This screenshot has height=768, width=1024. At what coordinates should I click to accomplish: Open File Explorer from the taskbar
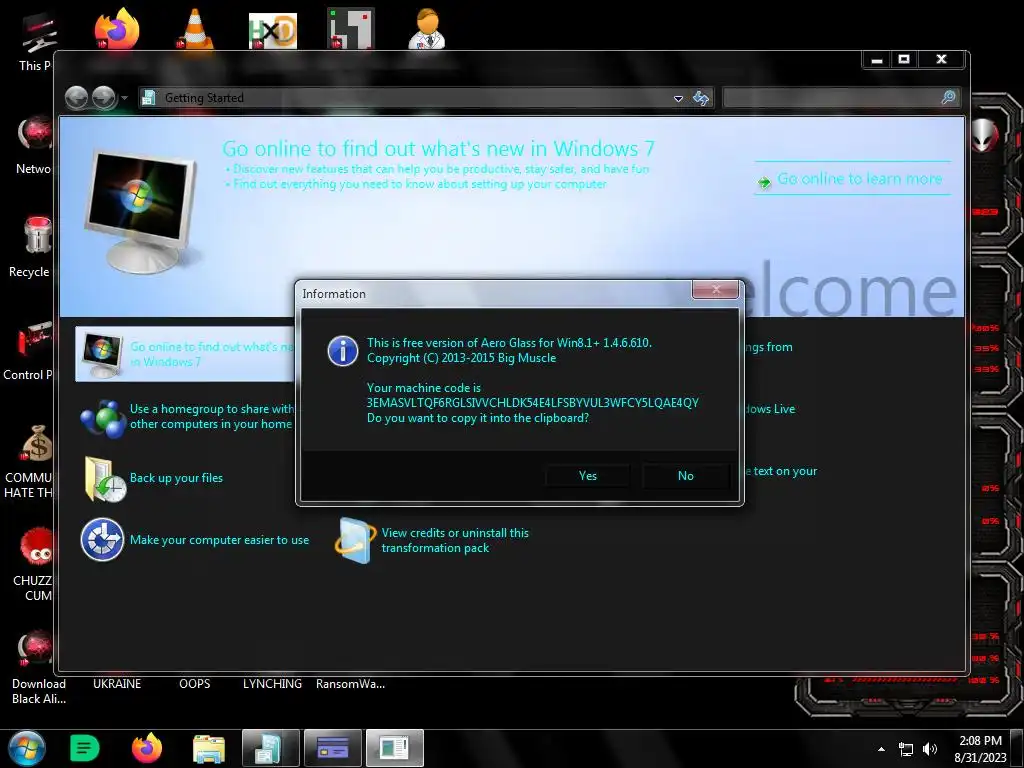pyautogui.click(x=209, y=748)
